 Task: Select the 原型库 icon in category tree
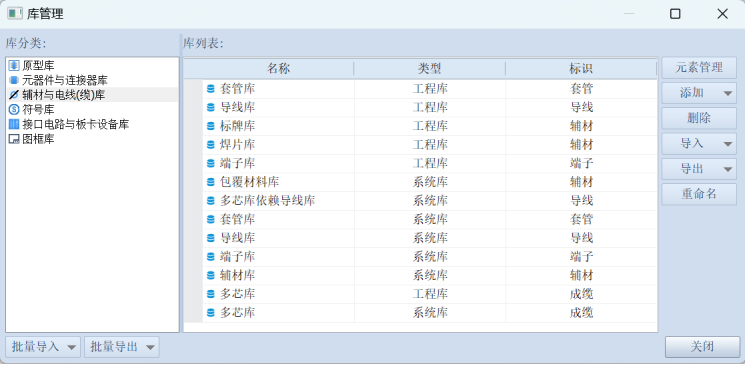14,65
